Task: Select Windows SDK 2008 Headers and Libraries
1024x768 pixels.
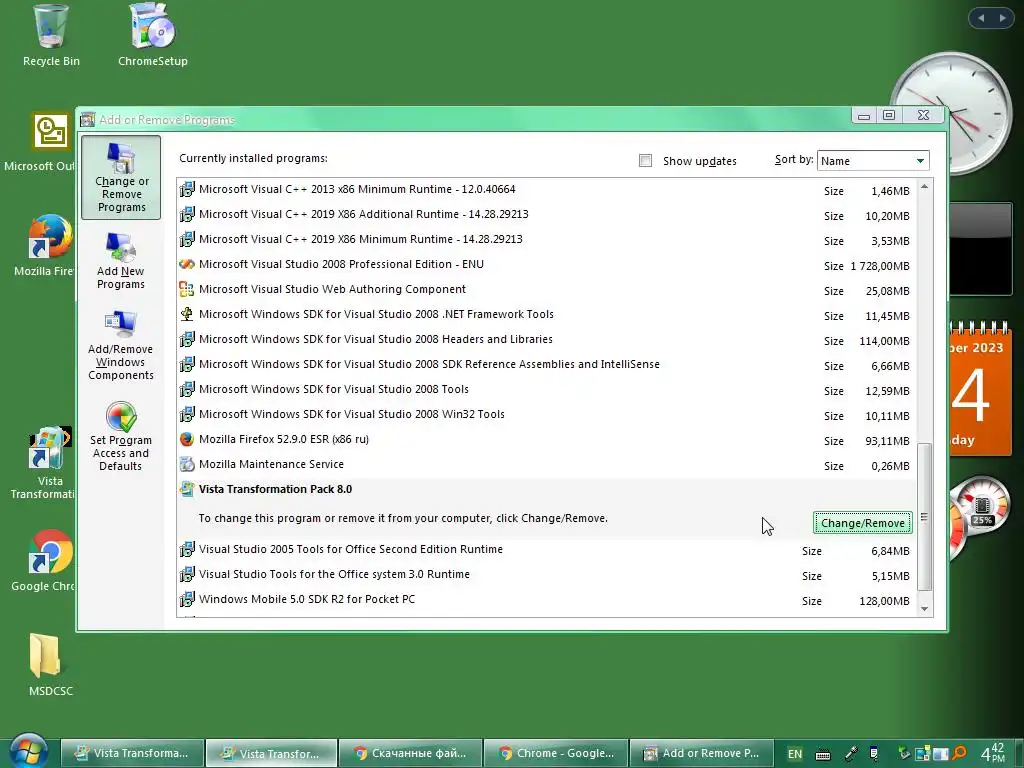Action: click(547, 340)
